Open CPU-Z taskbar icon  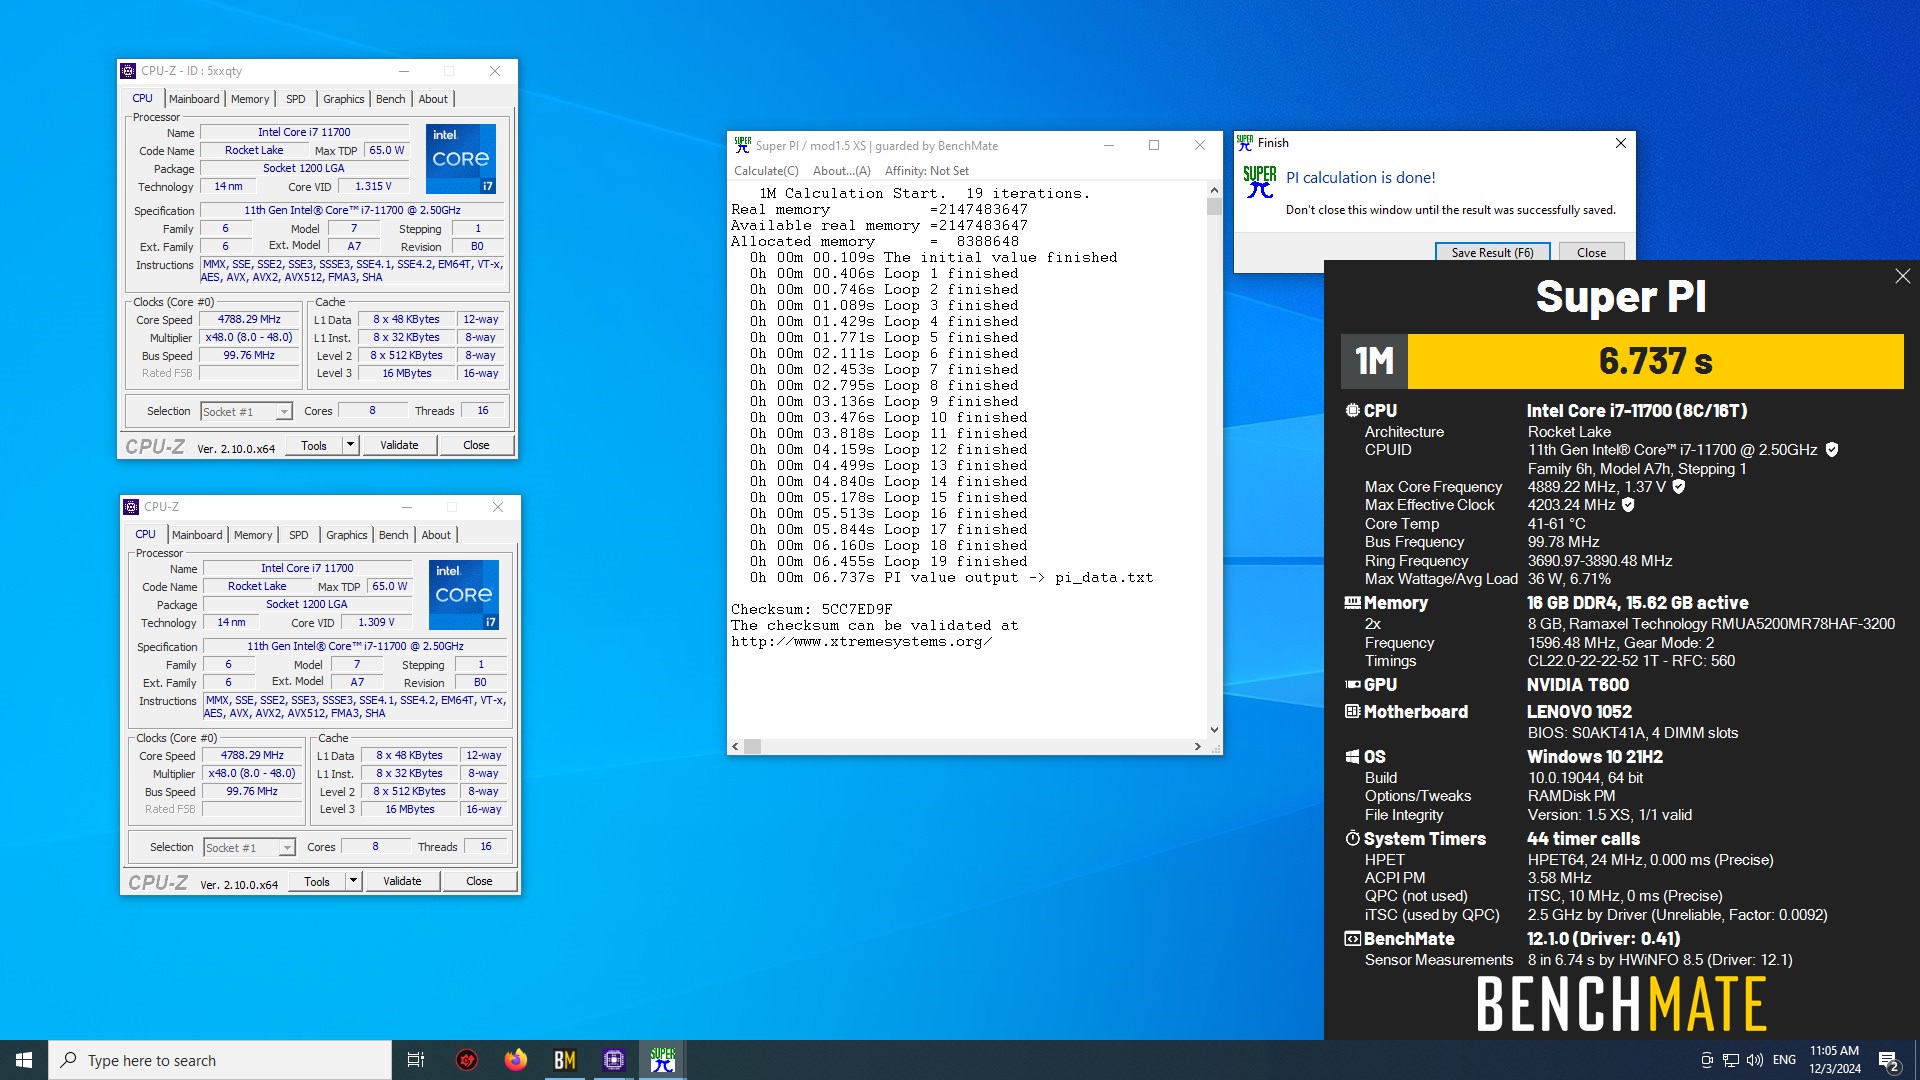tap(614, 1060)
